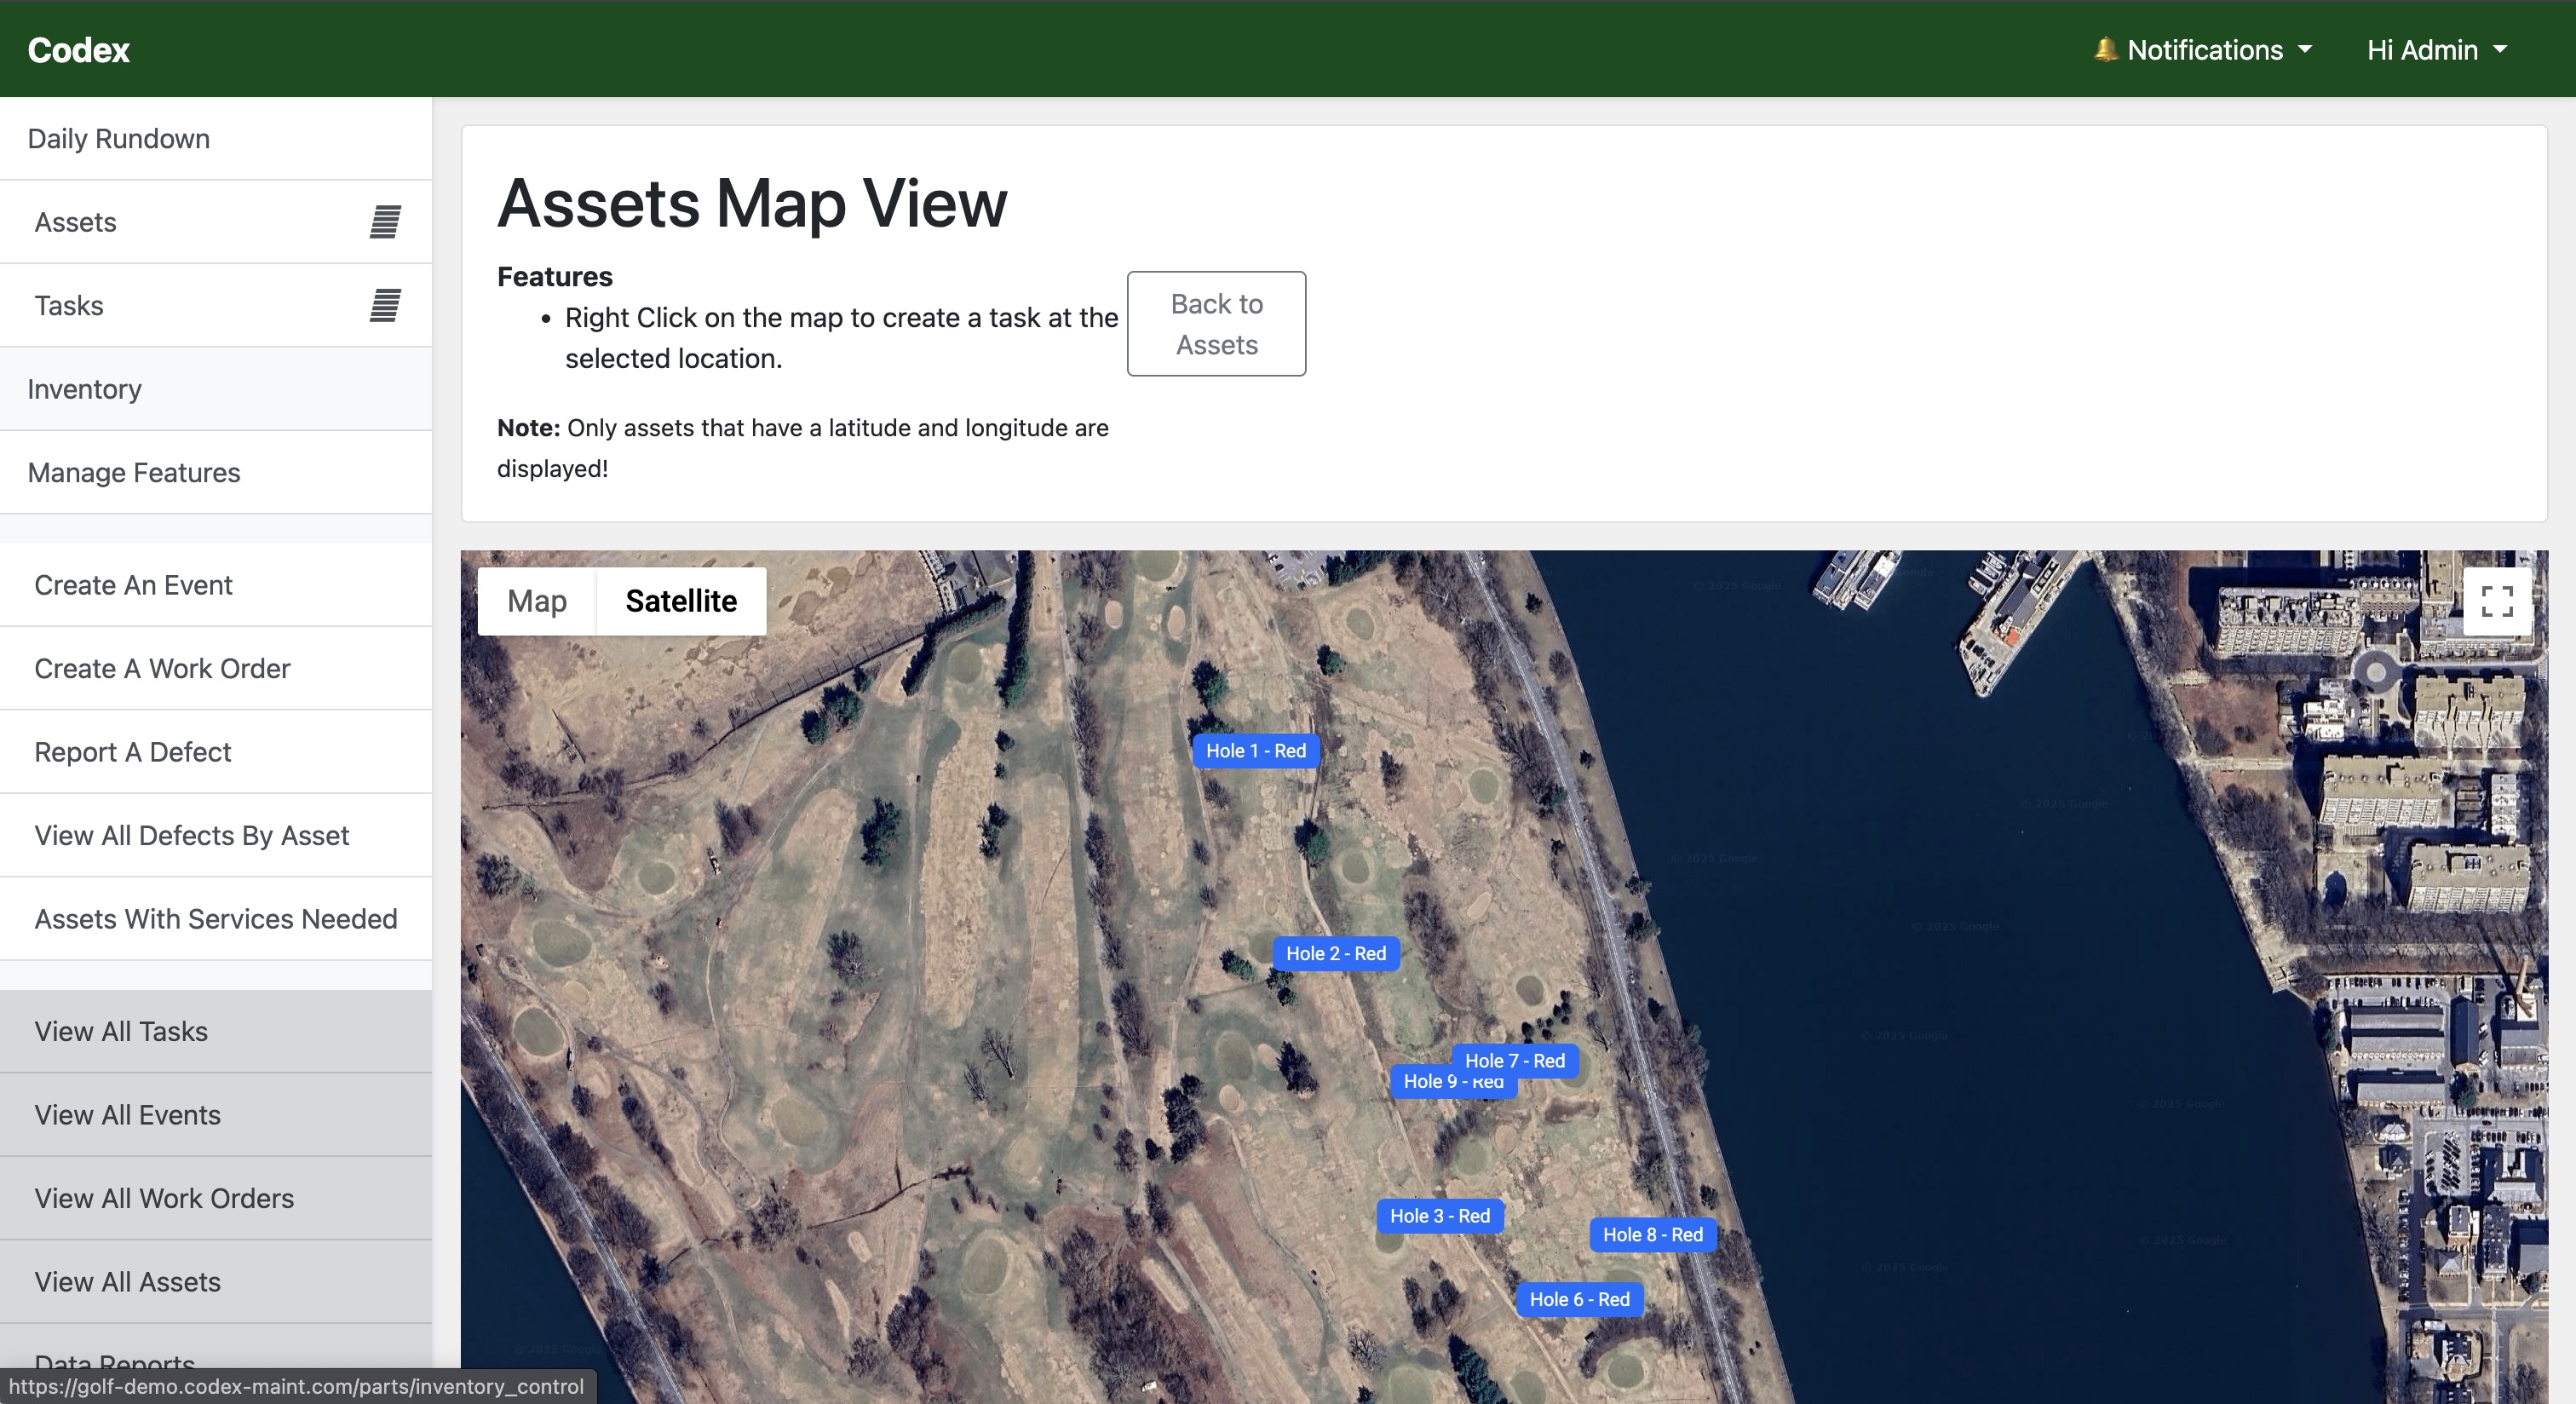Select the Hole 8 - Red map marker

click(x=1652, y=1234)
